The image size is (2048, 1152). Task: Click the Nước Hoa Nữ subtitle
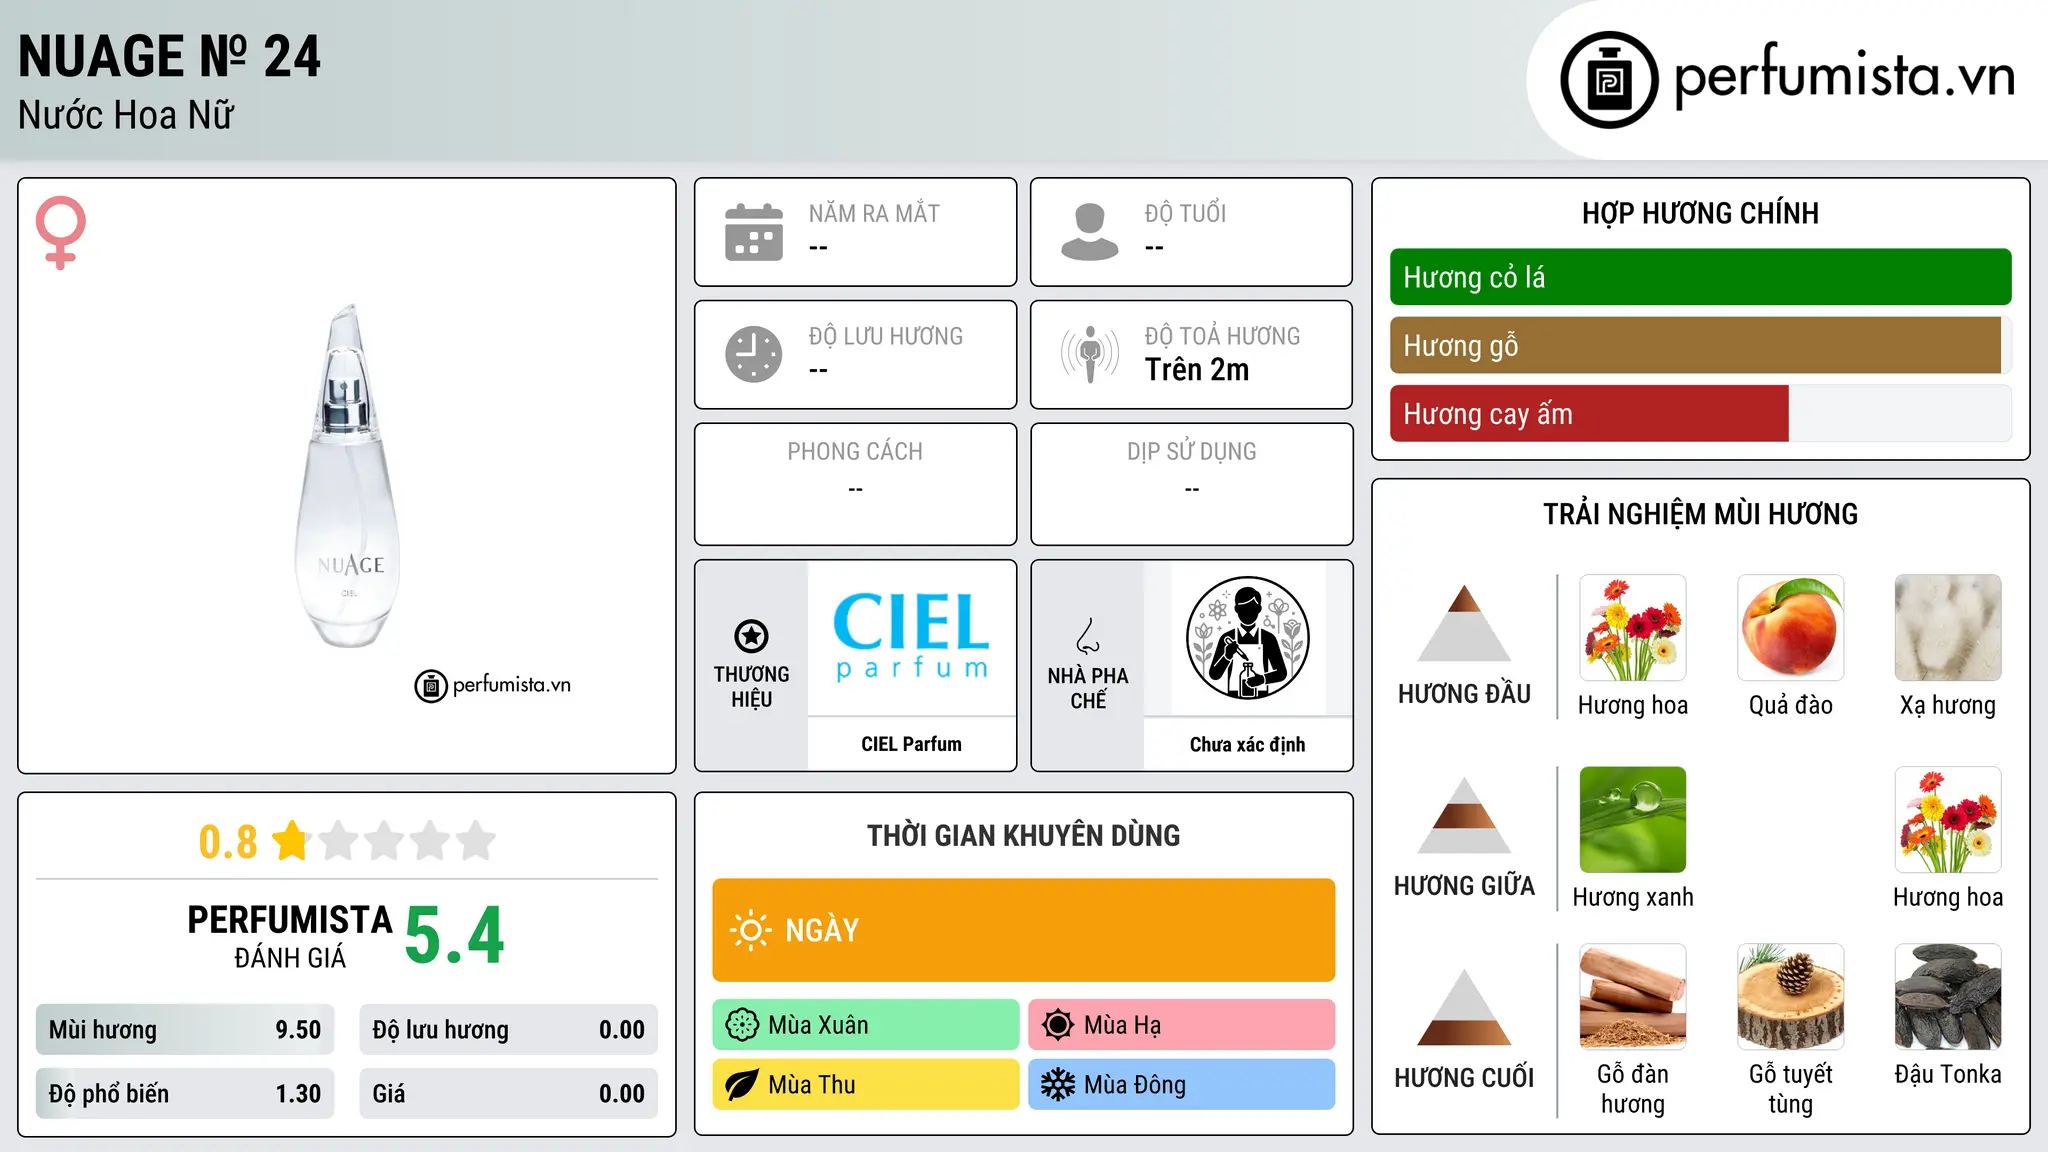pyautogui.click(x=126, y=115)
